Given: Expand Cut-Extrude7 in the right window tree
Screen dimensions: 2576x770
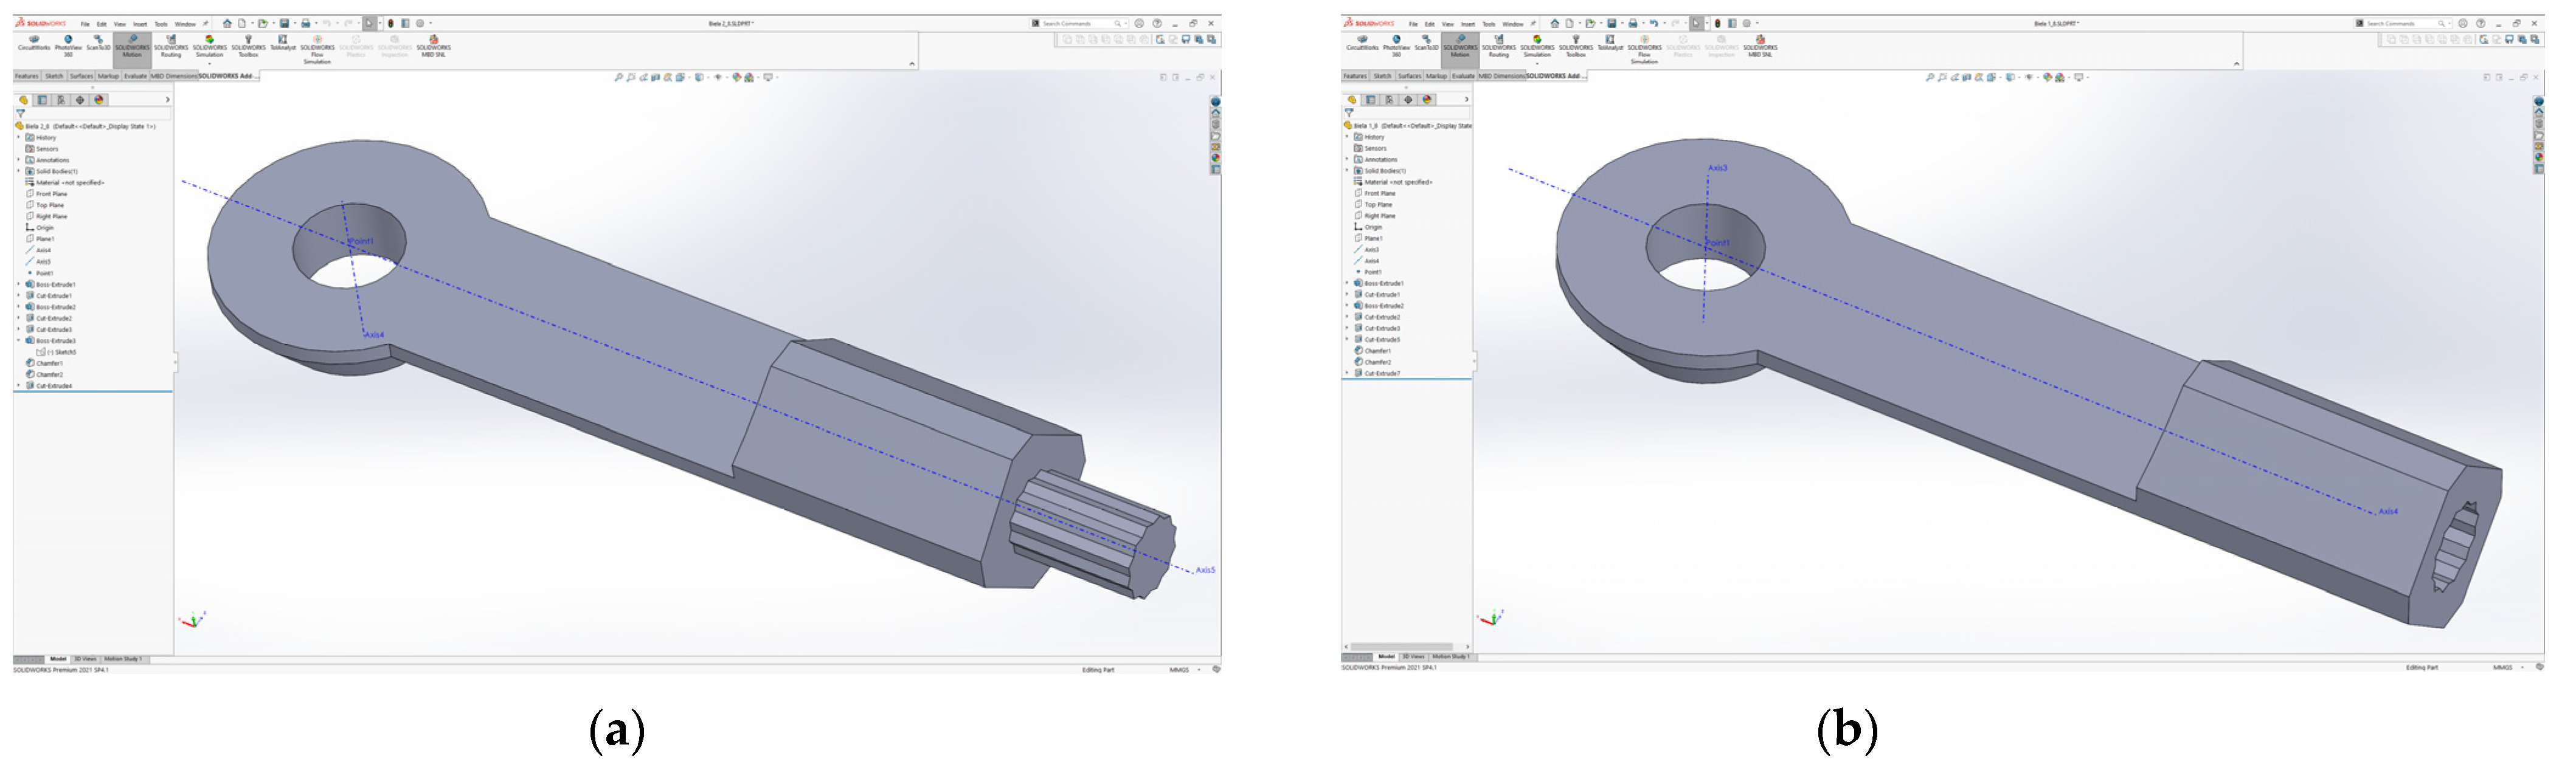Looking at the screenshot, I should (1347, 373).
